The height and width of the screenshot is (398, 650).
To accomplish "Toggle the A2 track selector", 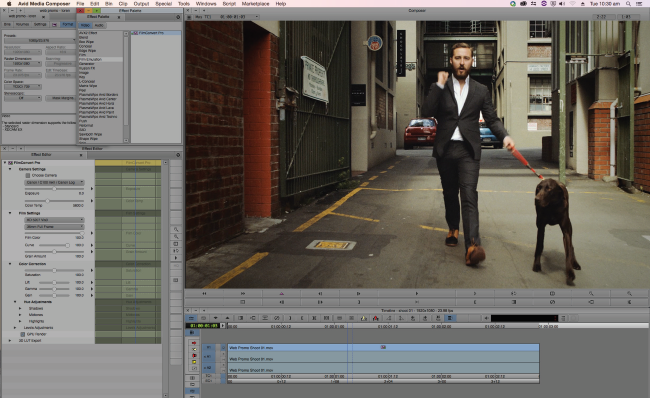I will click(209, 368).
